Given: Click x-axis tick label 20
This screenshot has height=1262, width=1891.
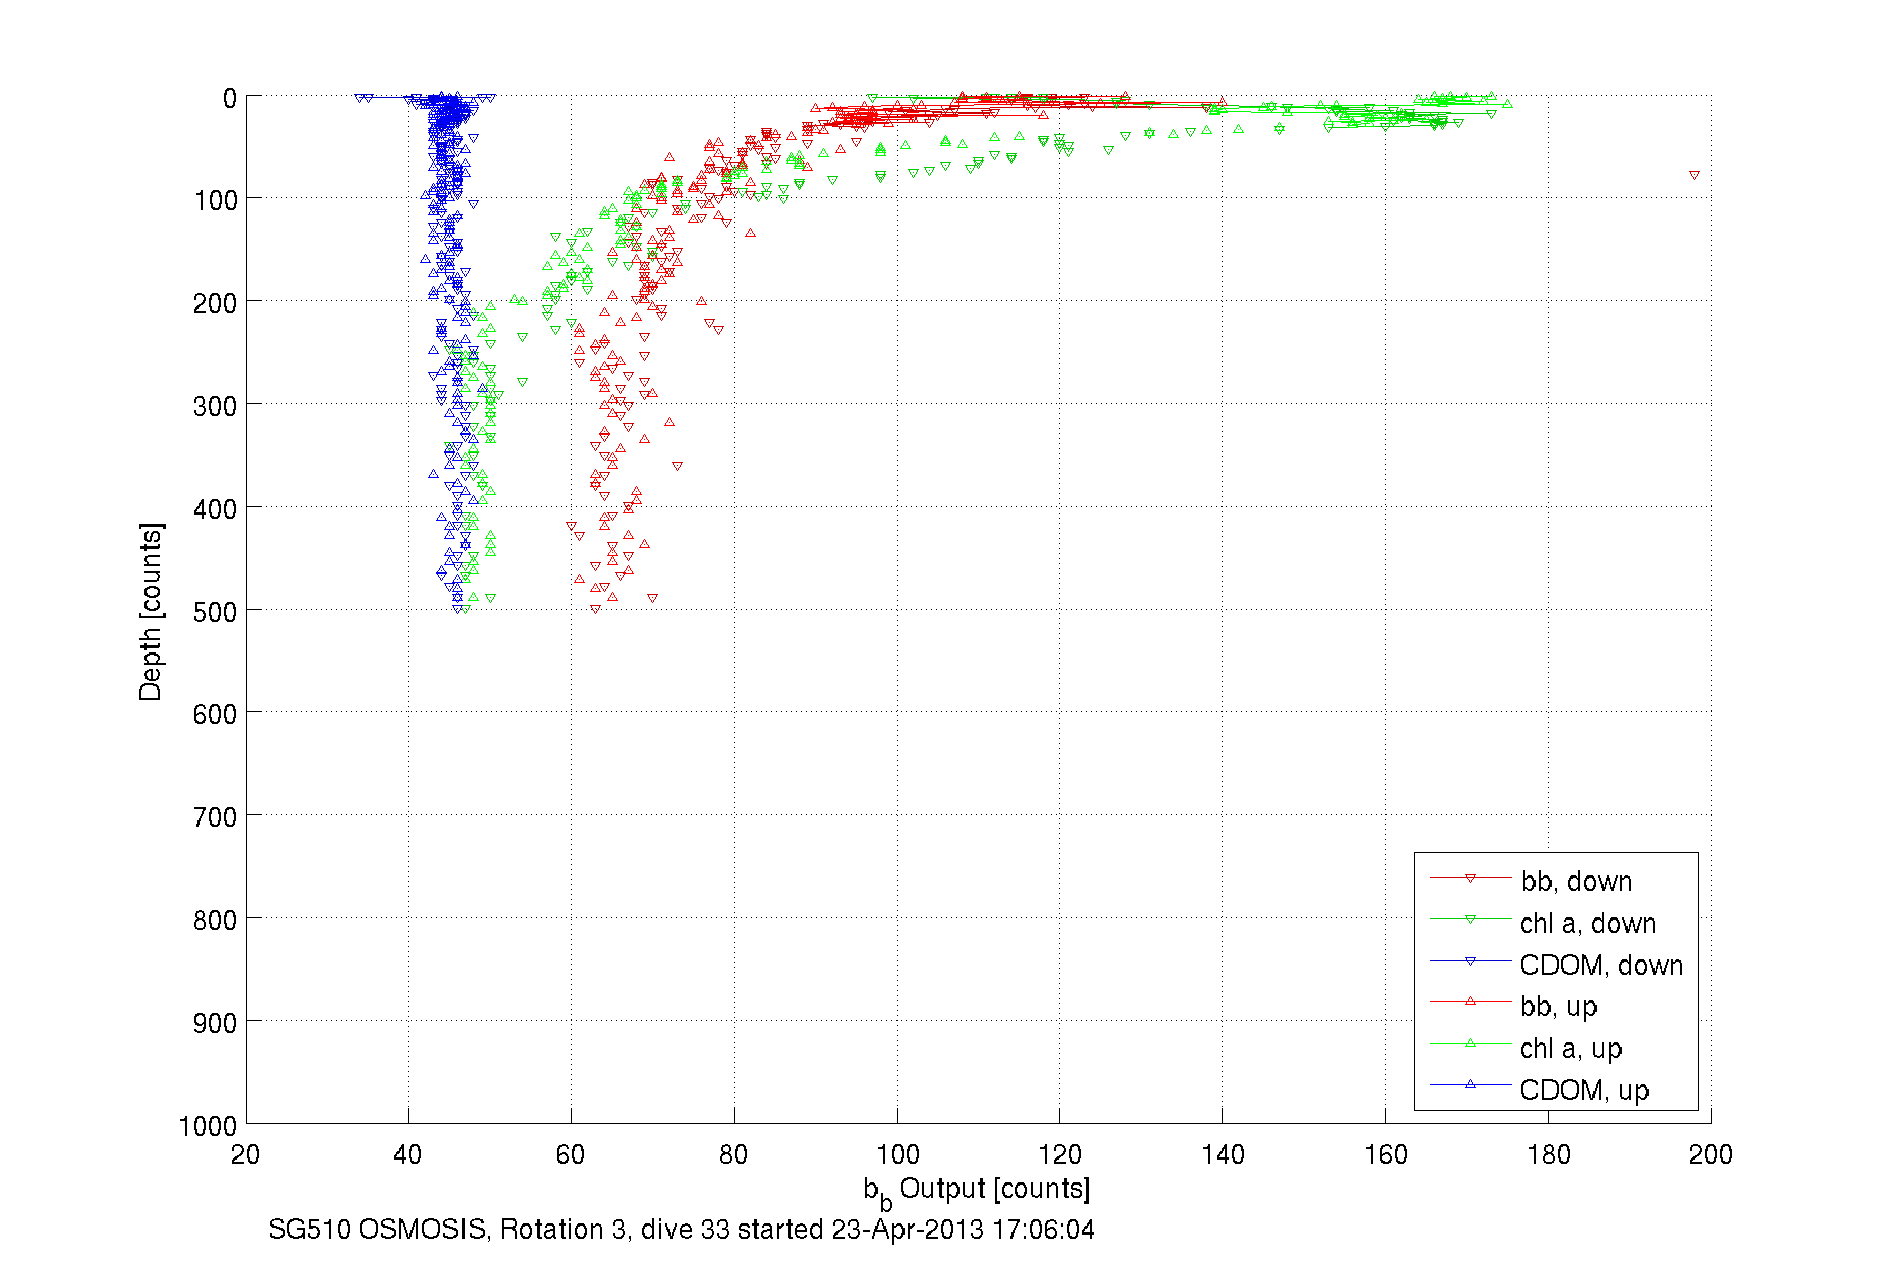Looking at the screenshot, I should pos(245,1155).
